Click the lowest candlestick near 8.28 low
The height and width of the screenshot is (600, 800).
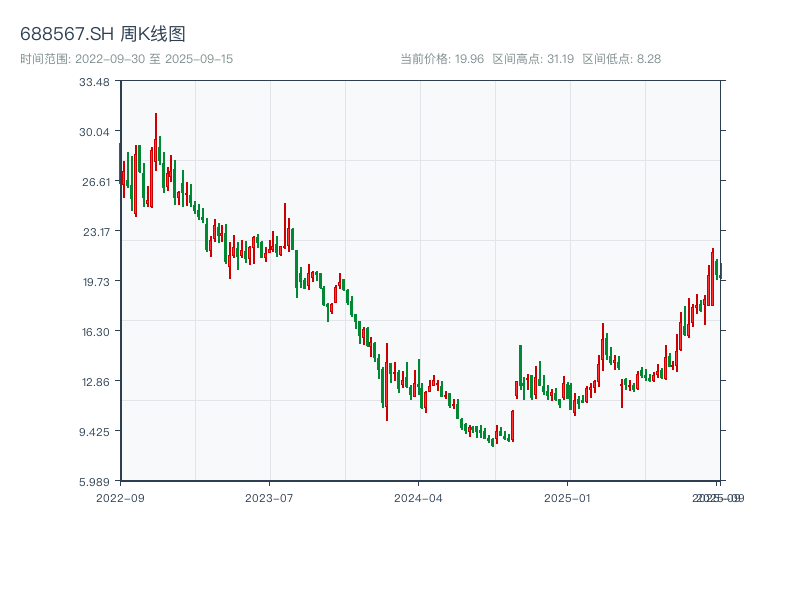[x=493, y=441]
